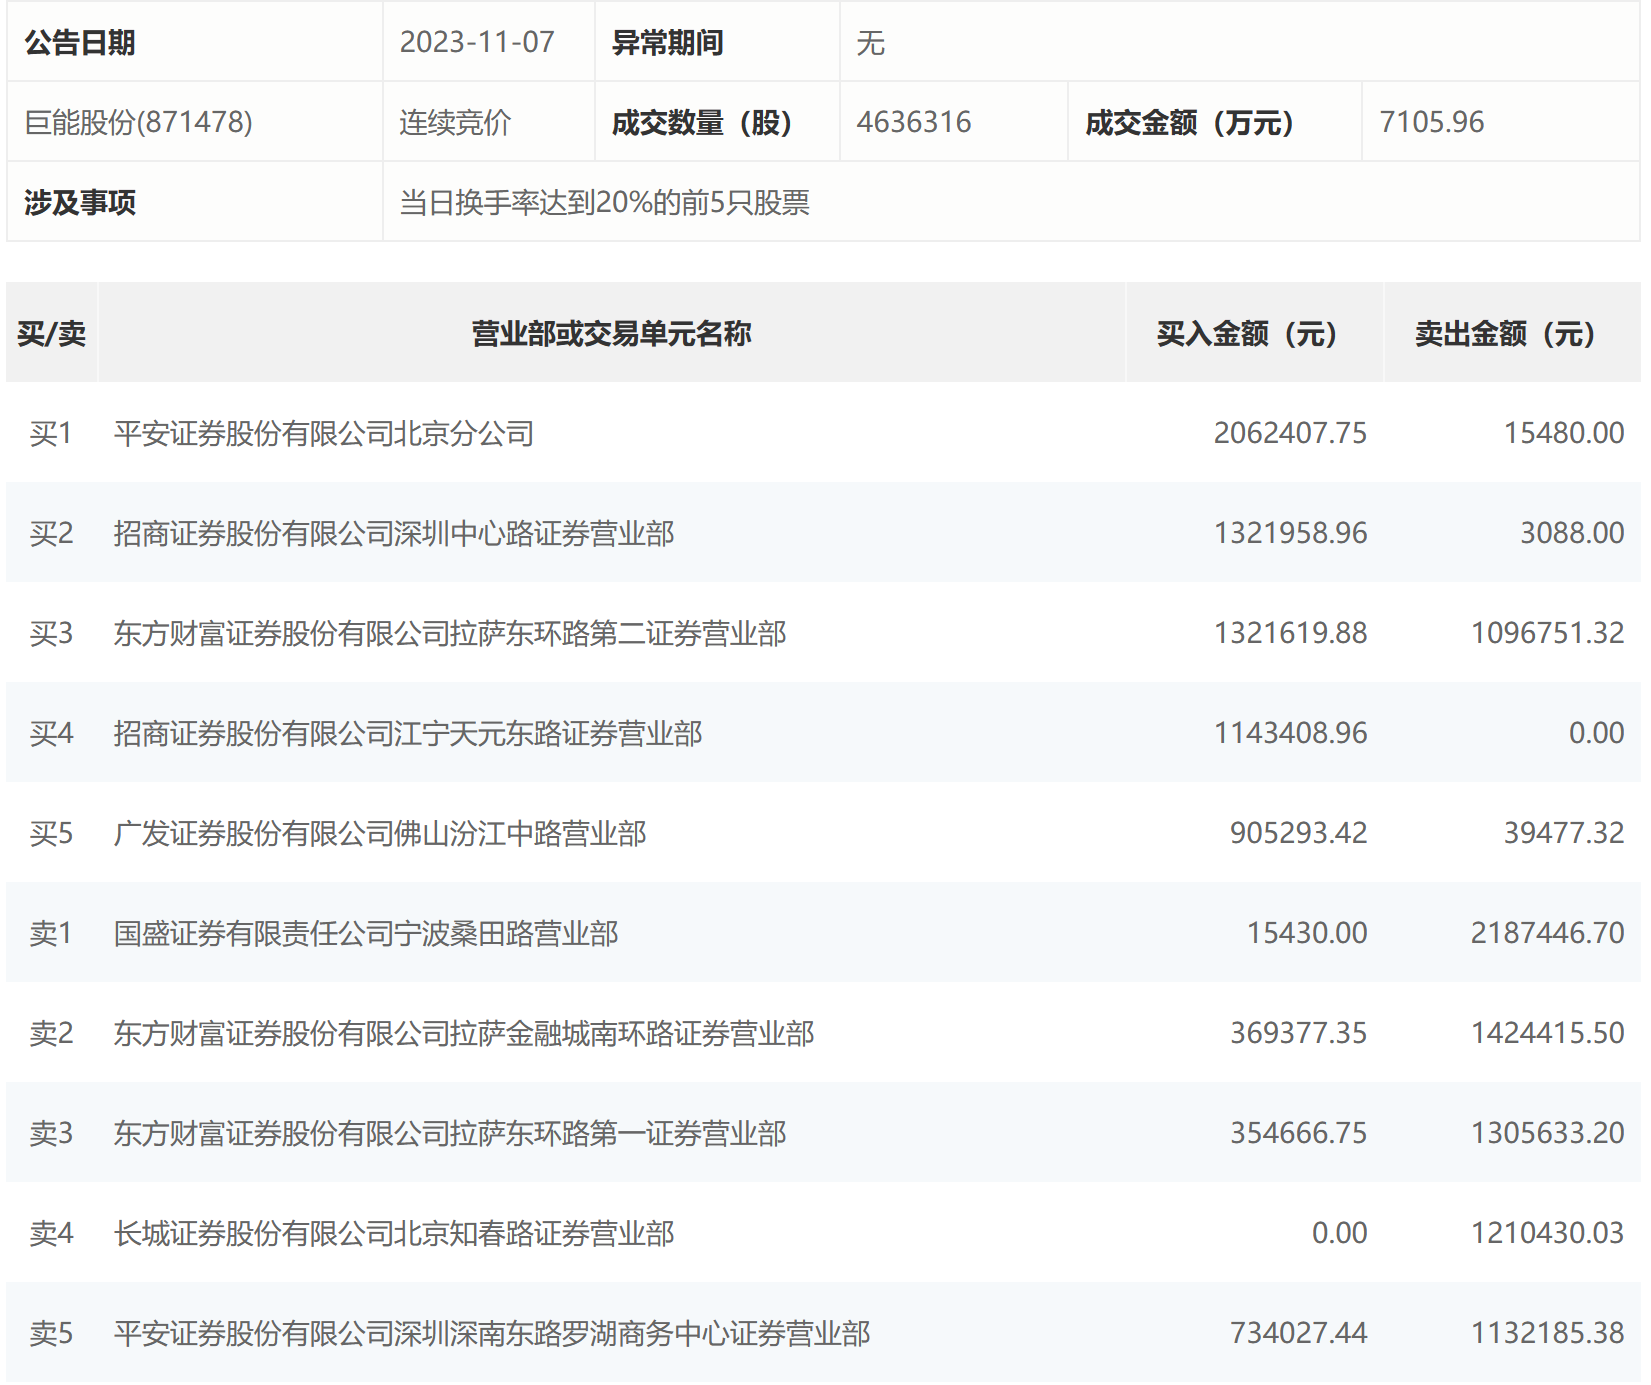Image resolution: width=1651 pixels, height=1385 pixels.
Task: Click the 成交金额（万元） label
Action: 1190,122
